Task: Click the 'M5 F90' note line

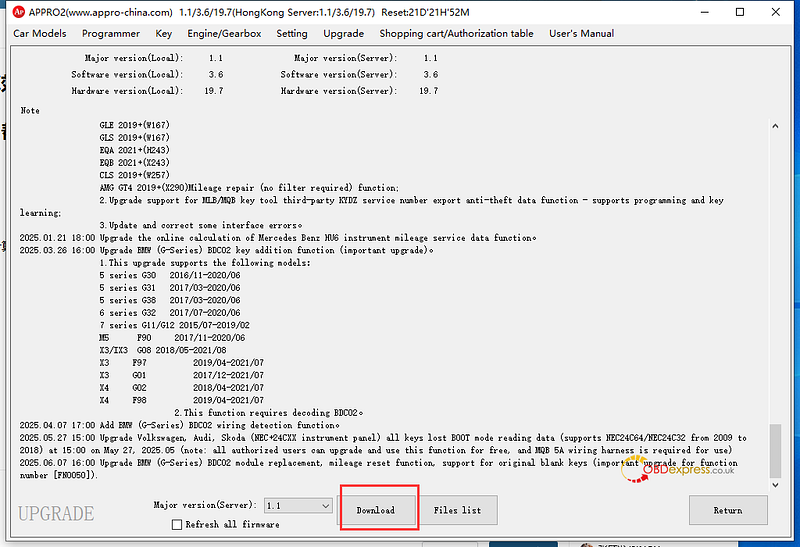Action: (x=172, y=338)
